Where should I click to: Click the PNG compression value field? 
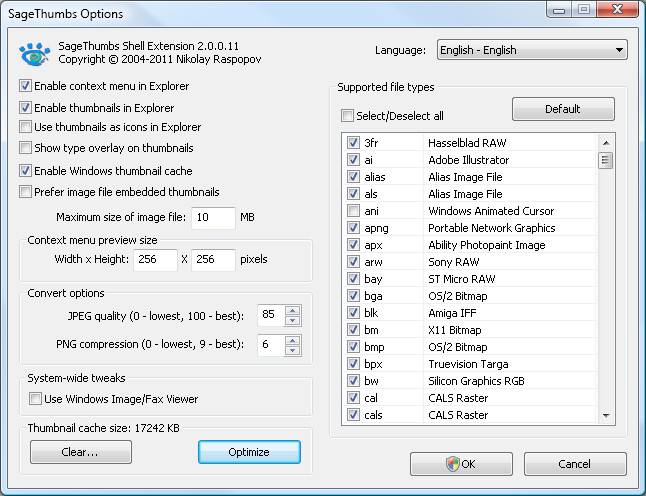[271, 345]
